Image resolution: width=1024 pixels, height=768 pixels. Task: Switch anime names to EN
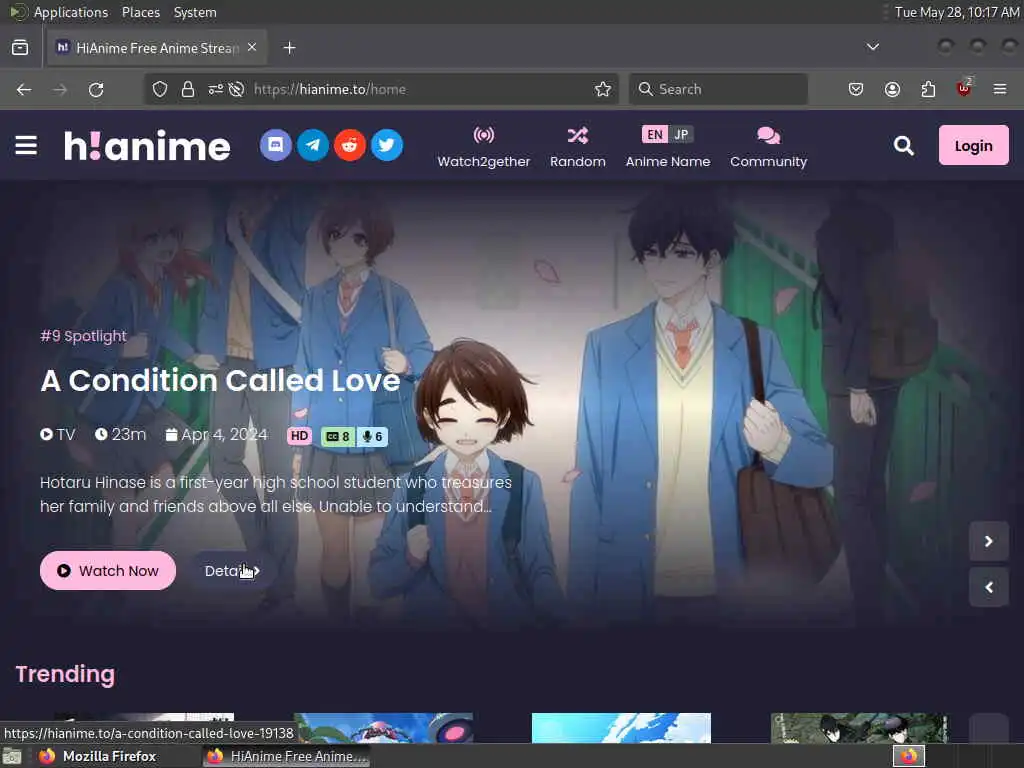click(654, 135)
